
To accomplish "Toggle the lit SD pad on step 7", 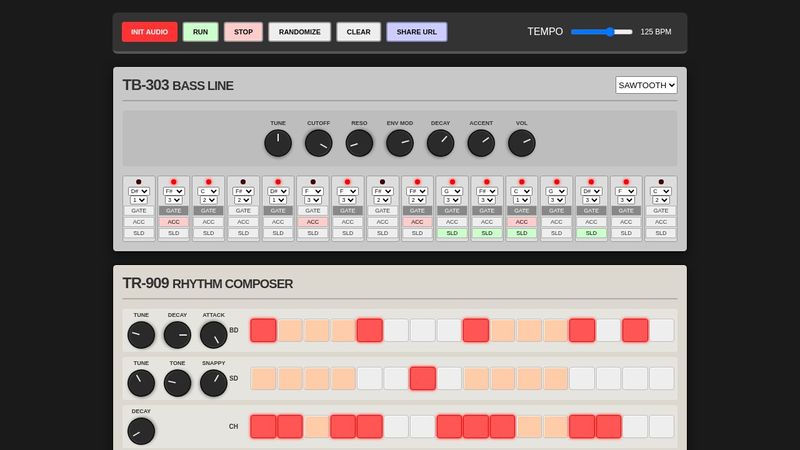I will click(x=423, y=379).
